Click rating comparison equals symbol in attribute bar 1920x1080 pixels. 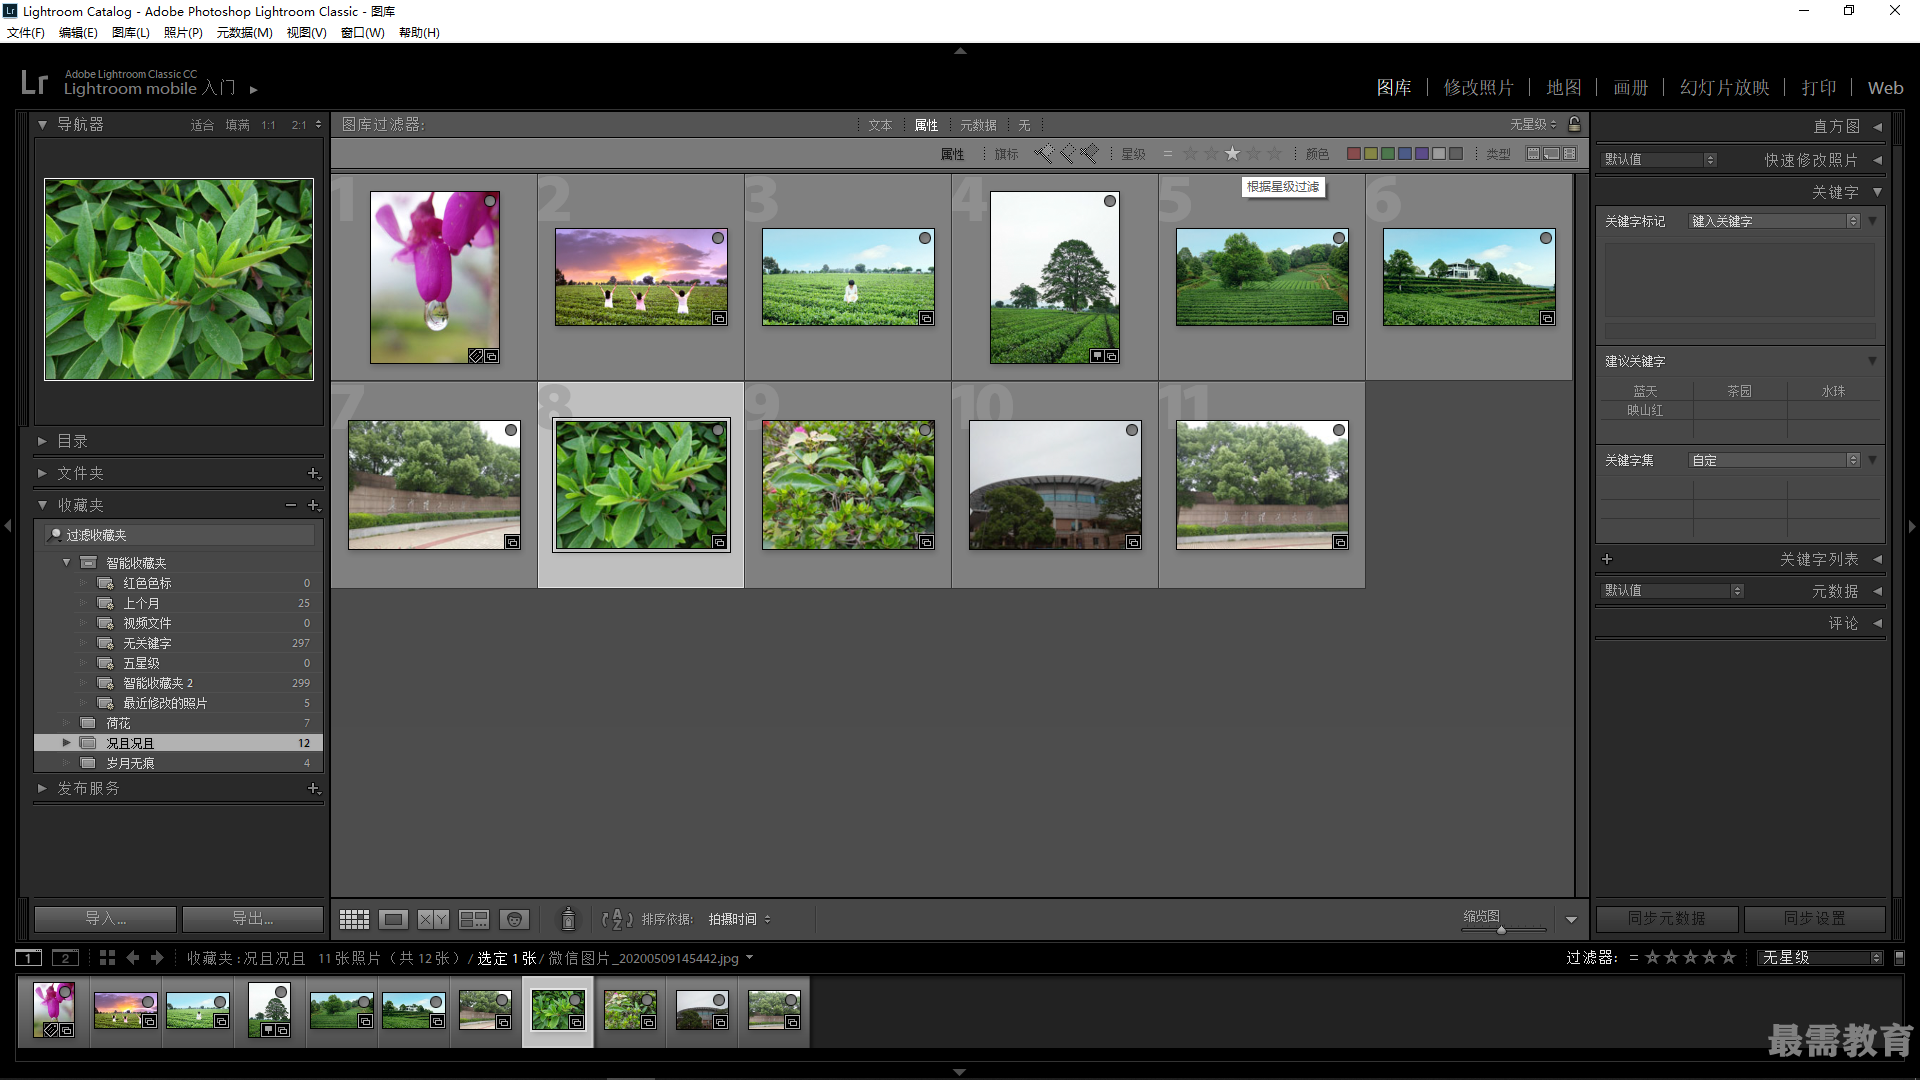pos(1167,153)
